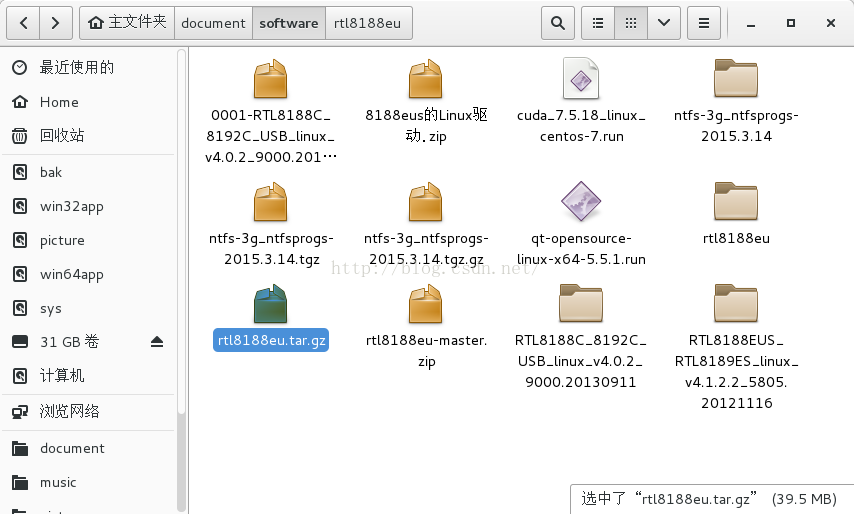854x514 pixels.
Task: Open view options dropdown arrow
Action: (663, 22)
